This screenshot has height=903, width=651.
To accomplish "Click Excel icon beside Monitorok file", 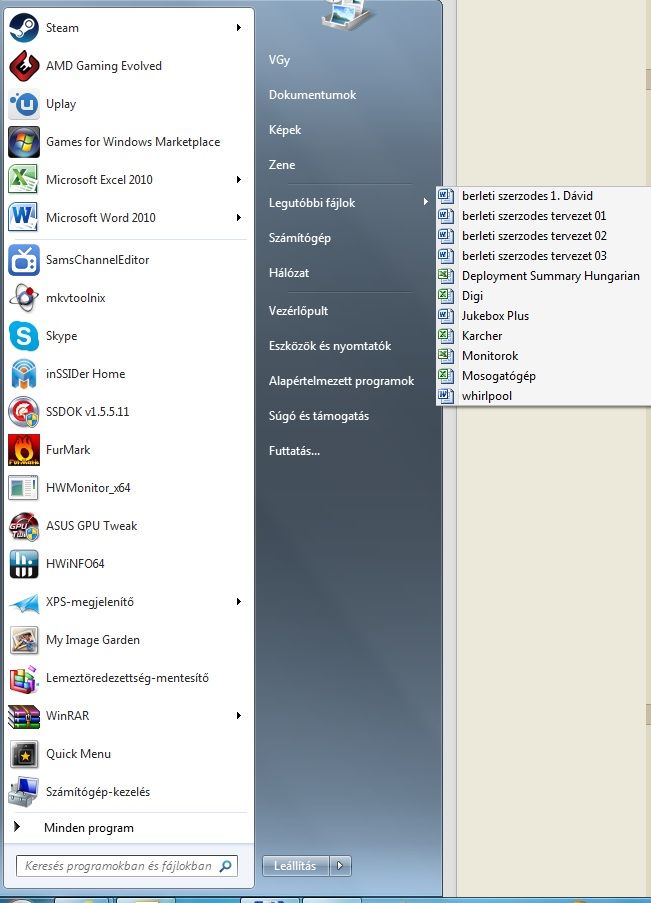I will pos(446,355).
